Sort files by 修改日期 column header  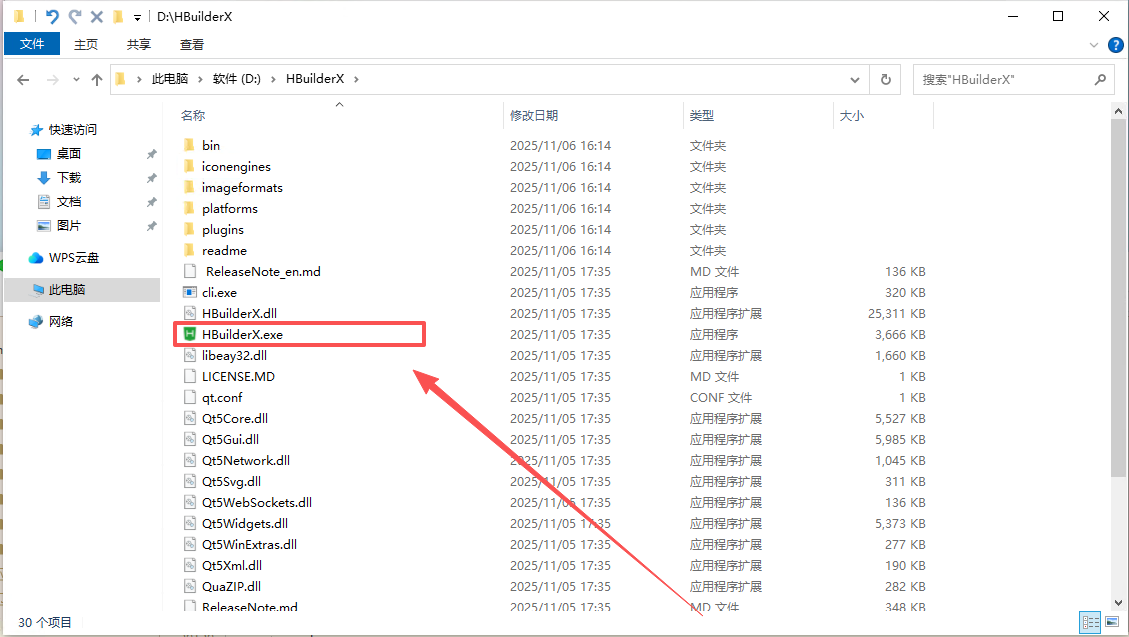click(x=534, y=116)
